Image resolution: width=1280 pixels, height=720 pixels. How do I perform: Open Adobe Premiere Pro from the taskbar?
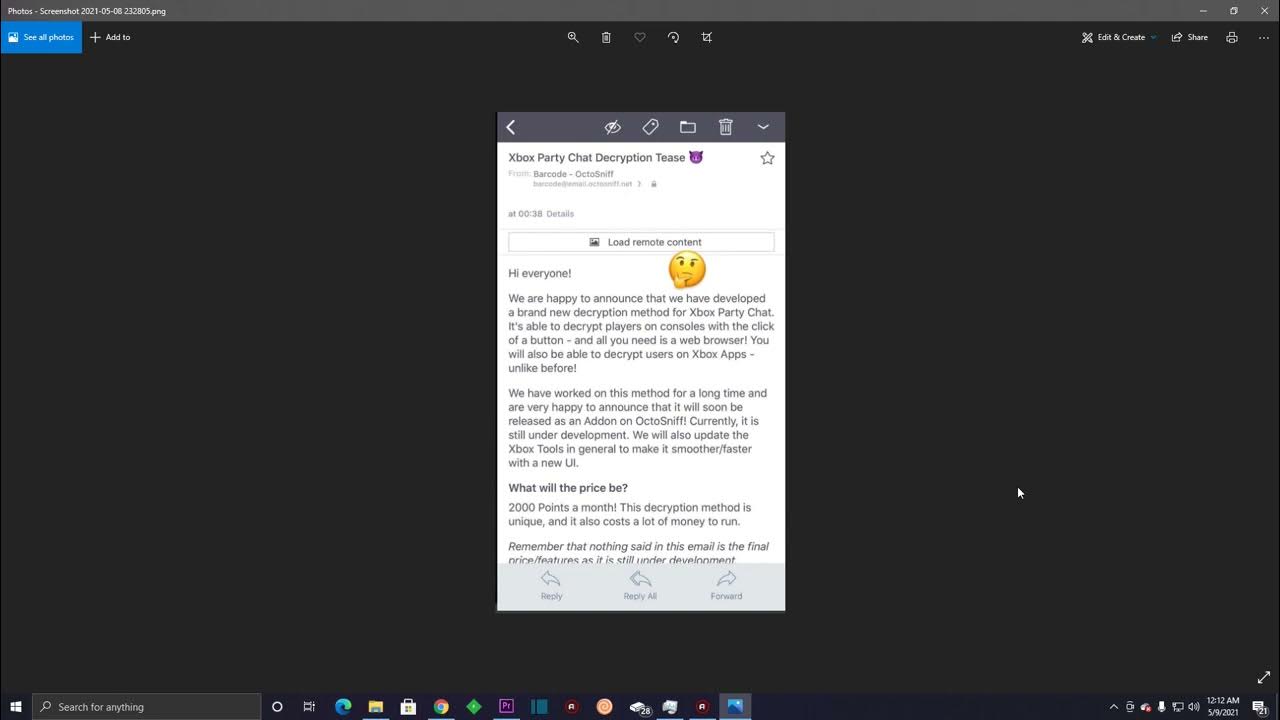(506, 706)
